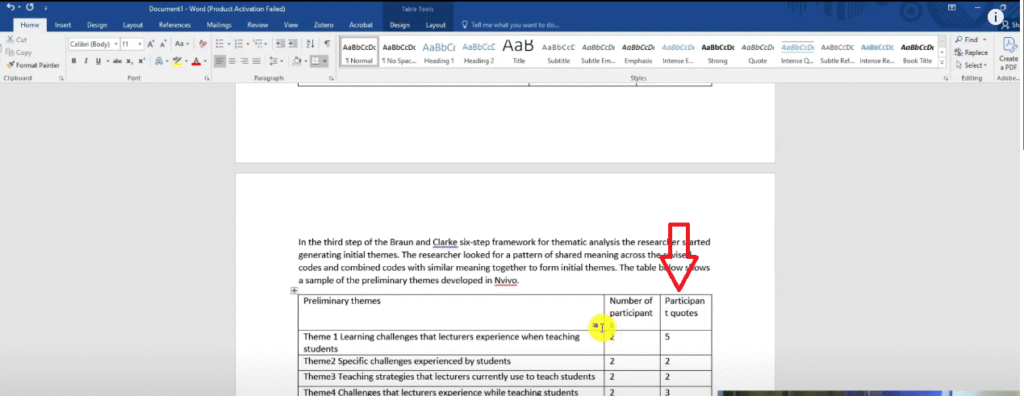The width and height of the screenshot is (1024, 396).
Task: Open the Mailings tab
Action: pos(219,25)
